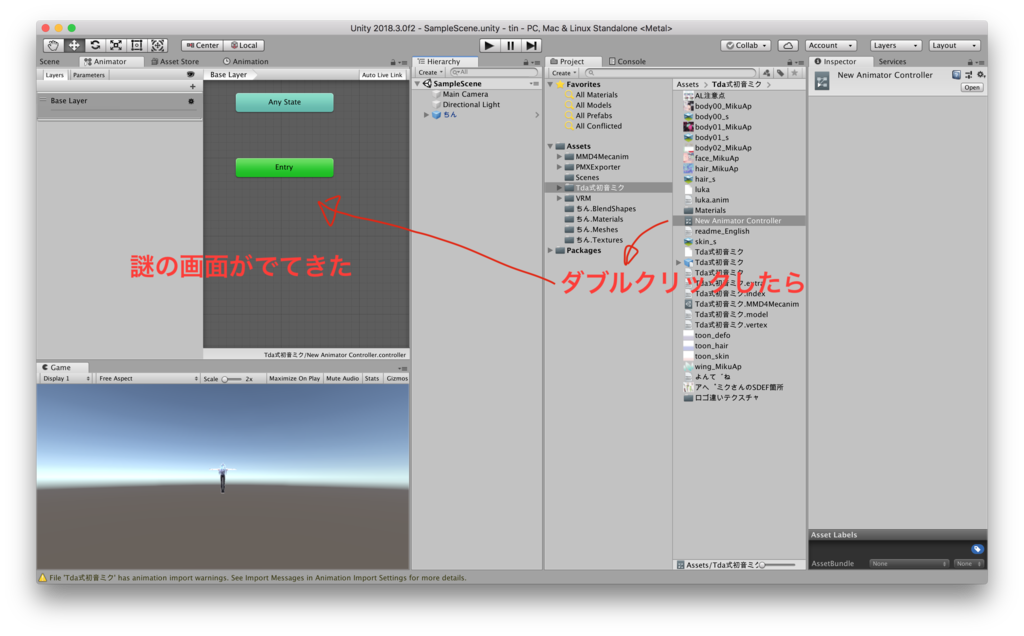Click Search by Label icon
This screenshot has height=636, width=1024.
[780, 73]
